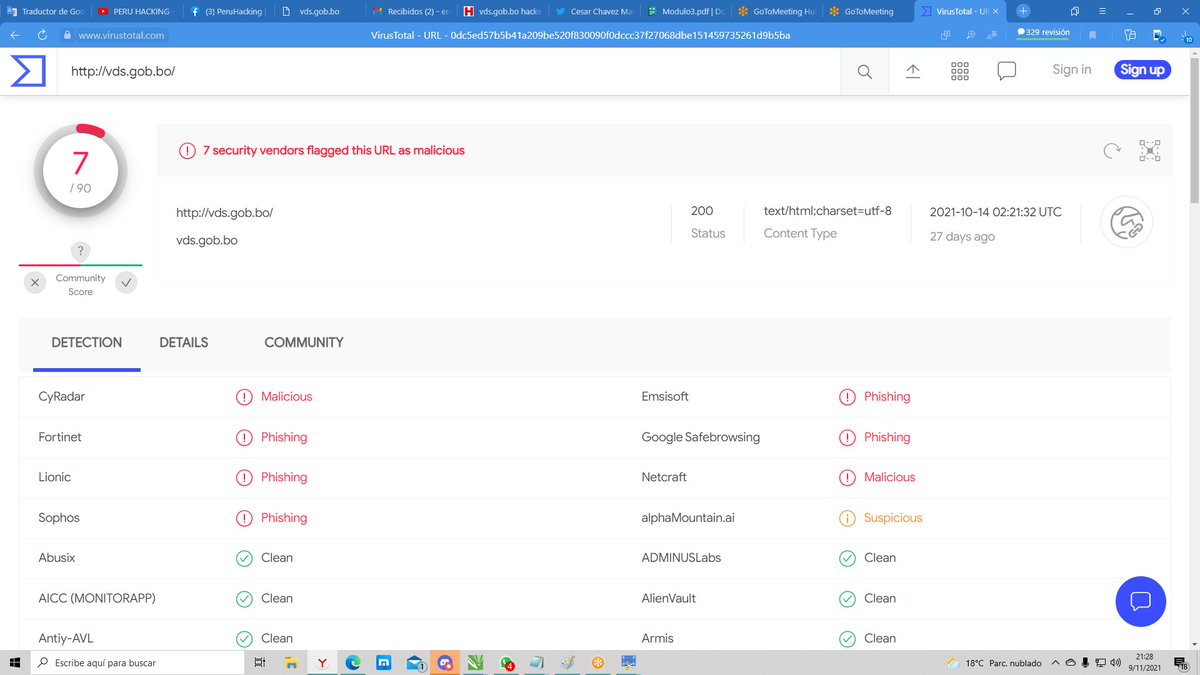Switch to the DETAILS tab

184,343
